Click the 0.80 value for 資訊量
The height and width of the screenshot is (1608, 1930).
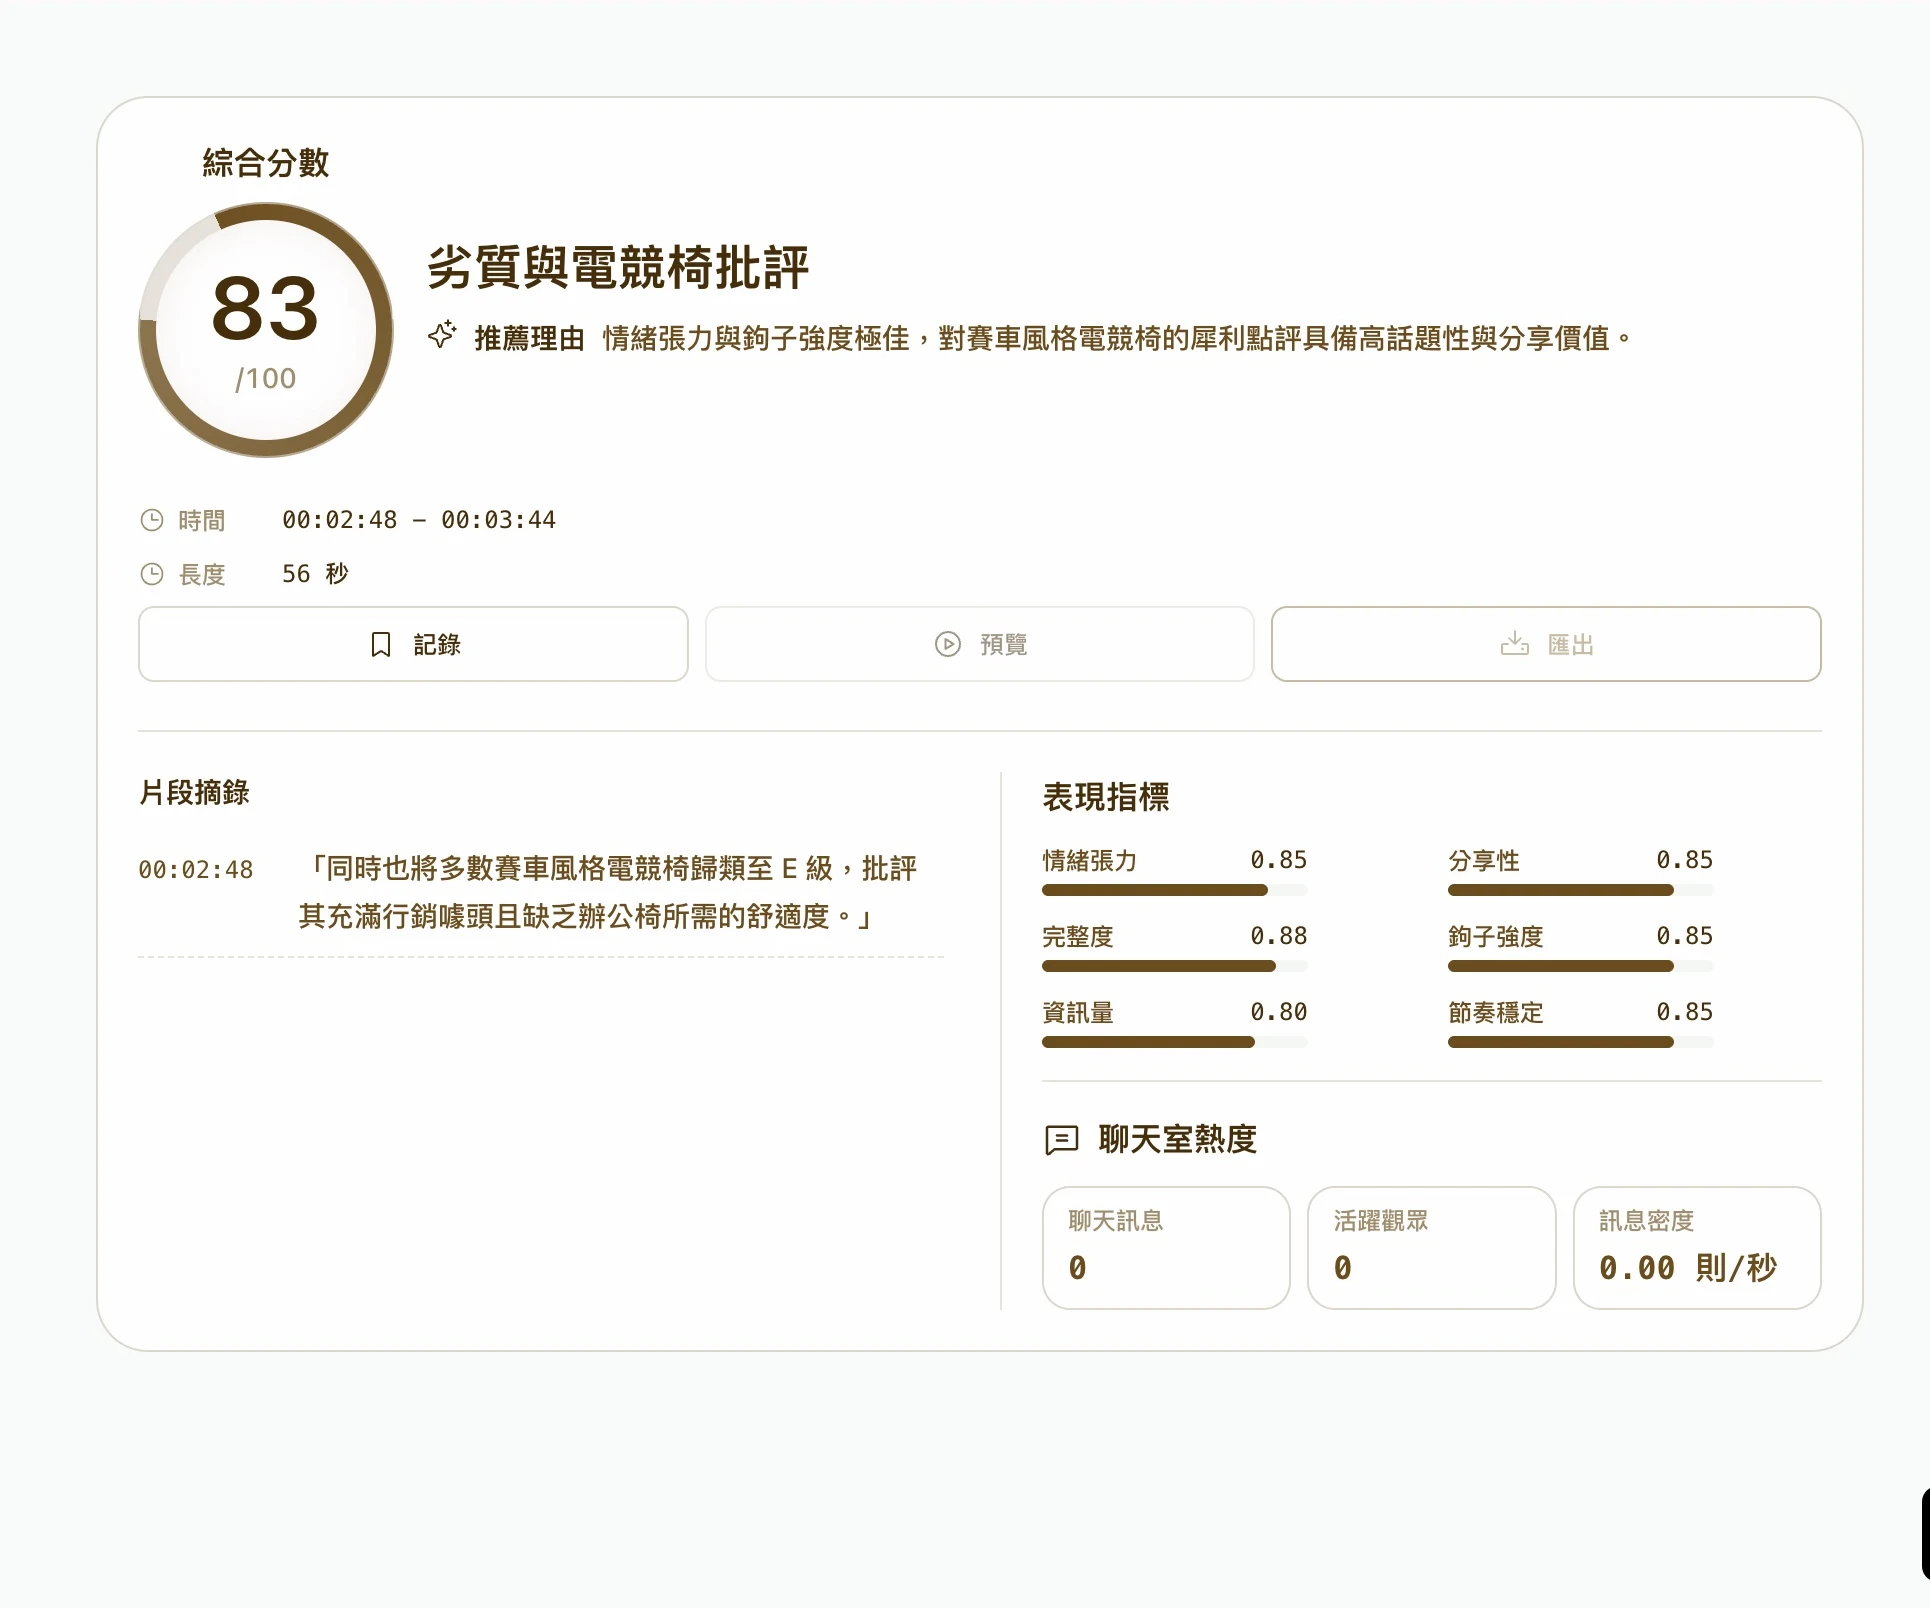tap(1278, 1012)
